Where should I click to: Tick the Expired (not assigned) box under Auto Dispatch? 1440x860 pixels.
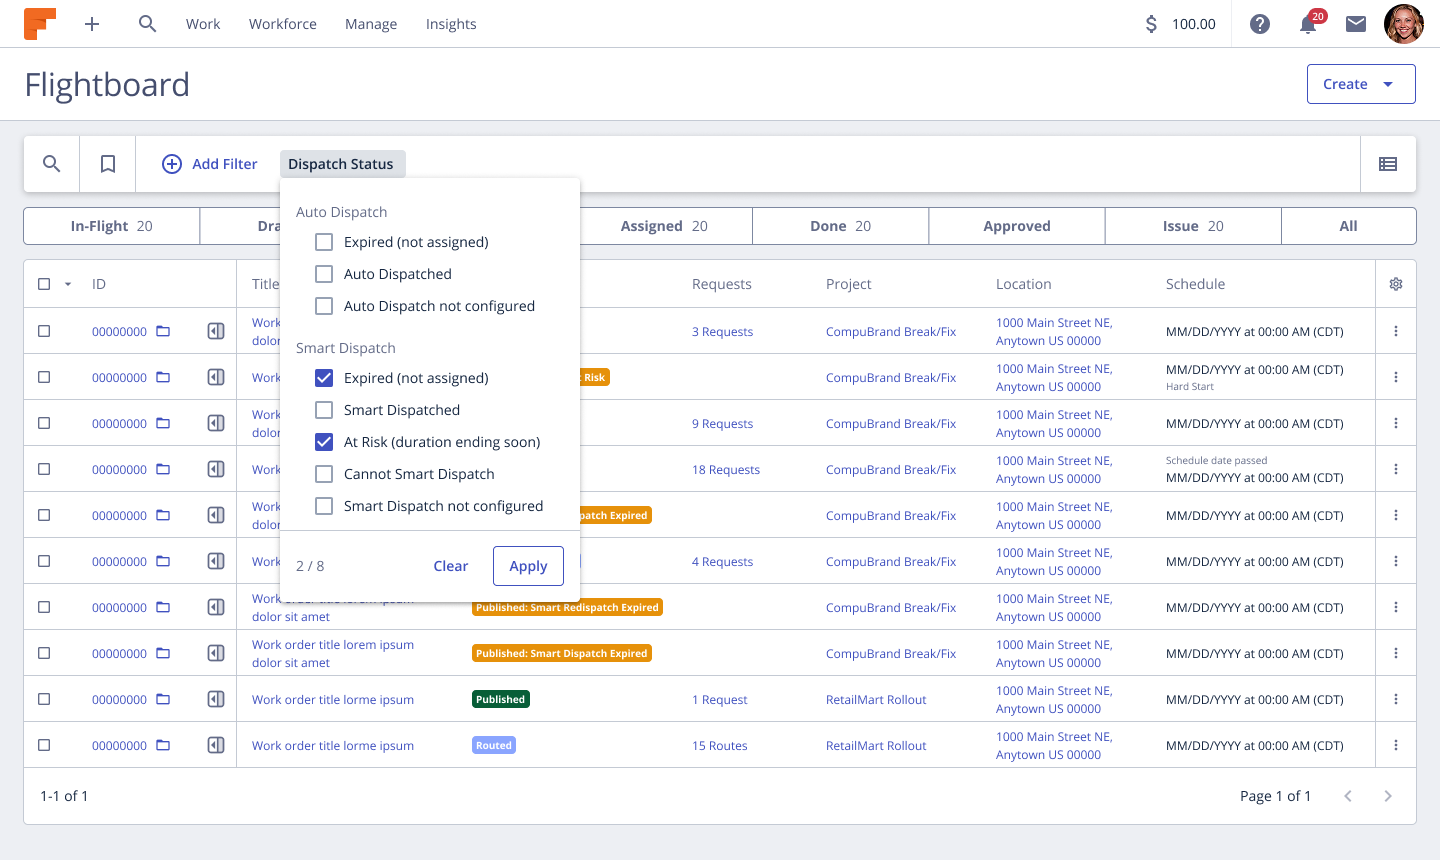pyautogui.click(x=324, y=242)
